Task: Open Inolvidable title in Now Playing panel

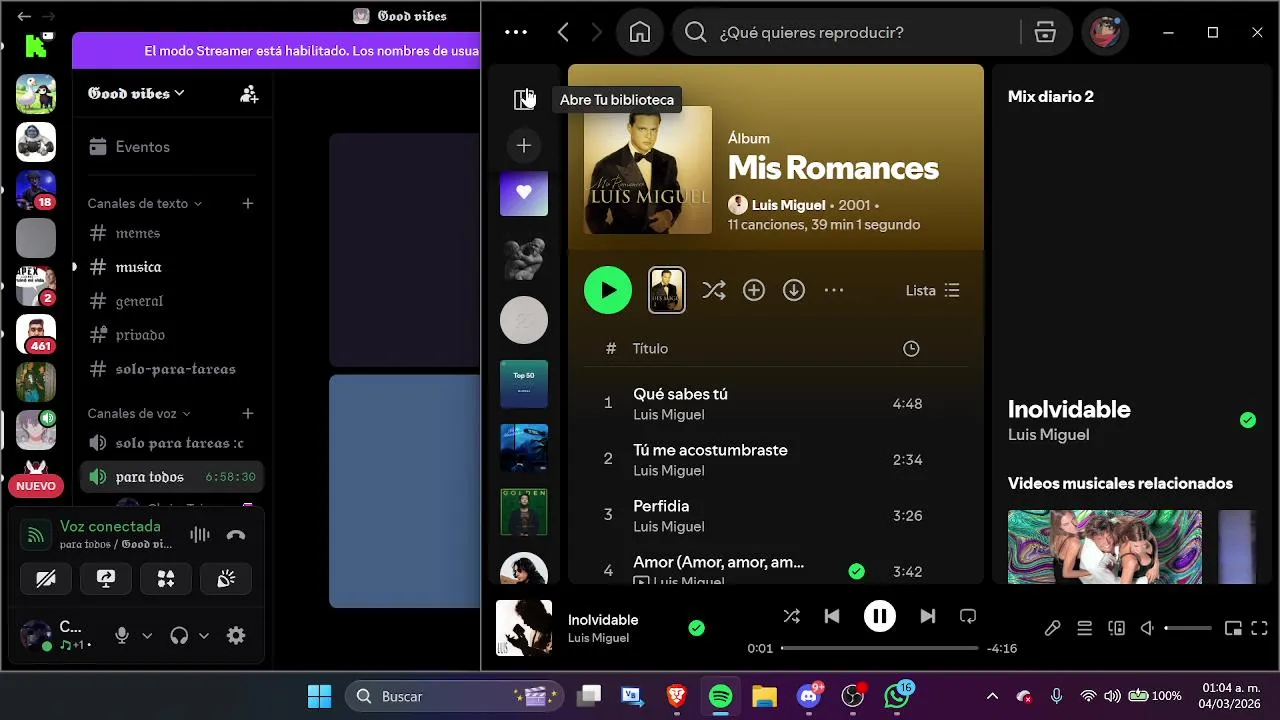Action: [x=1069, y=409]
